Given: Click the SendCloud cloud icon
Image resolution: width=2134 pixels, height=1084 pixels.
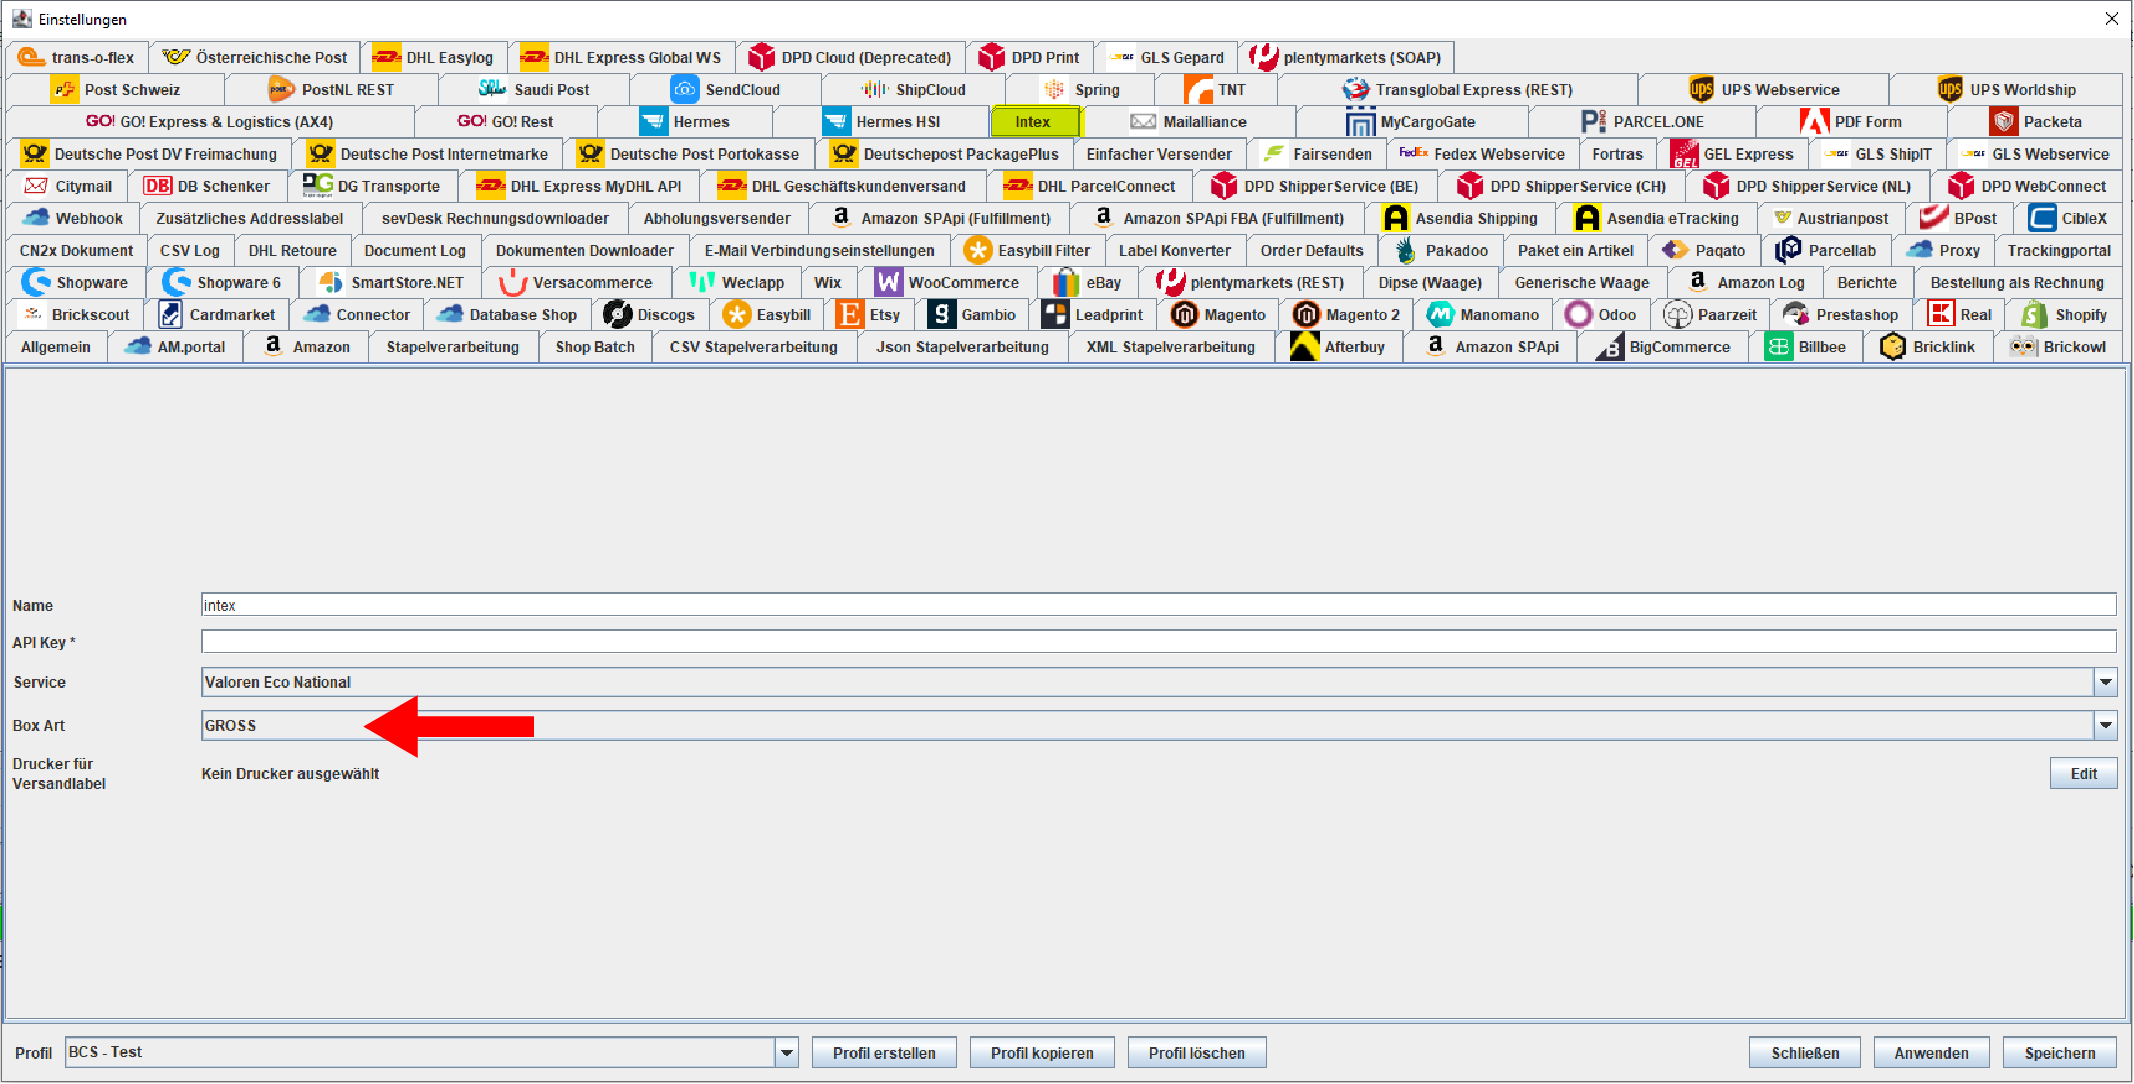Looking at the screenshot, I should pos(684,90).
